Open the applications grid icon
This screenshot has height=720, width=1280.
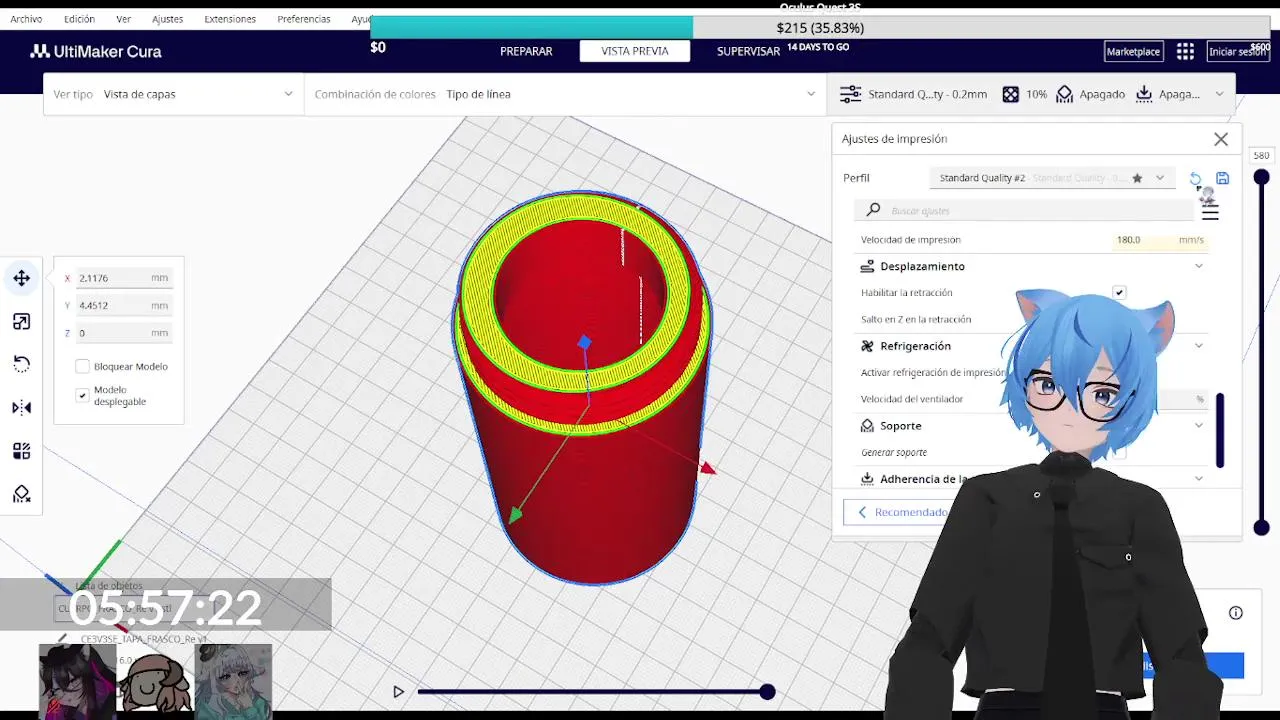(x=1185, y=51)
